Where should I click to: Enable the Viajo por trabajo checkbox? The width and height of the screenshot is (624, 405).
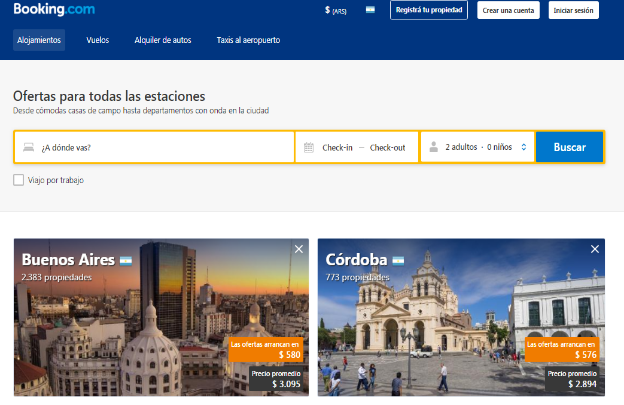tap(19, 180)
